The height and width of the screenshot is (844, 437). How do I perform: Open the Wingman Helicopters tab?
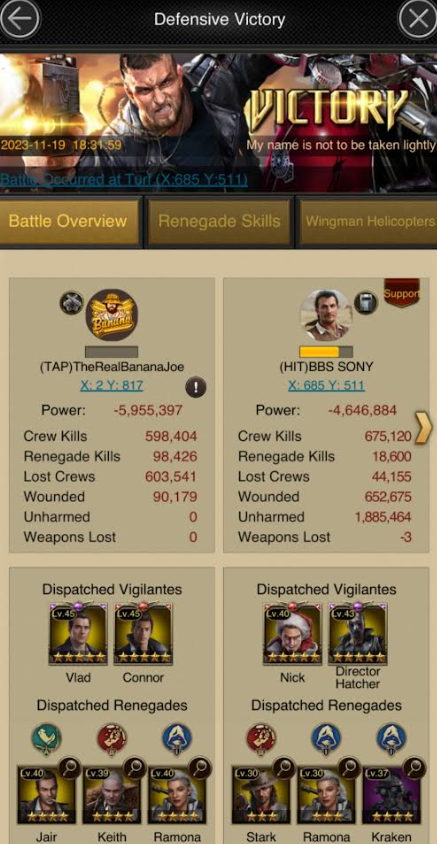[369, 221]
